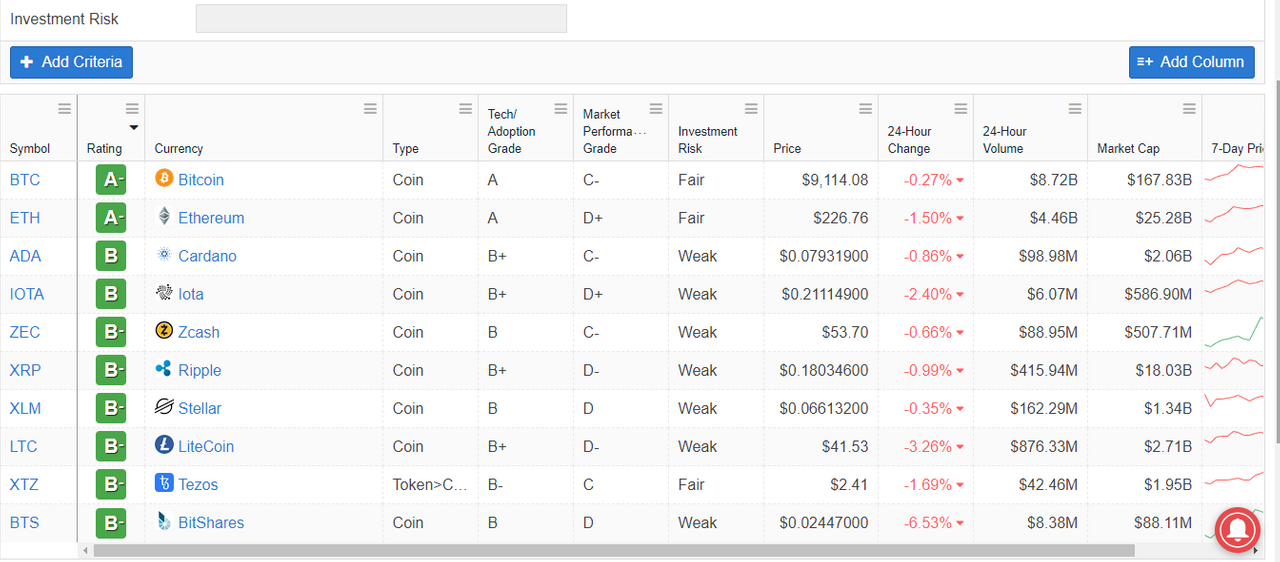Select Bitcoin market cap $167.83B cell
Screen dimensions: 1280x562
[1145, 180]
